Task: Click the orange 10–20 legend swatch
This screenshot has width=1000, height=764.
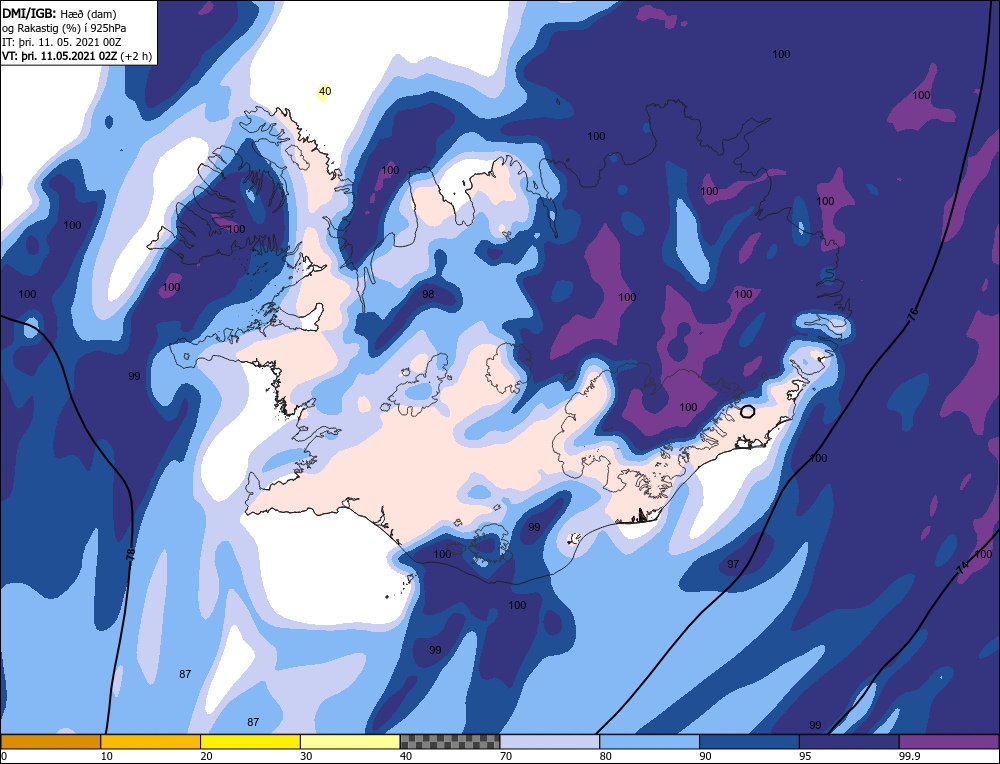Action: click(x=151, y=742)
